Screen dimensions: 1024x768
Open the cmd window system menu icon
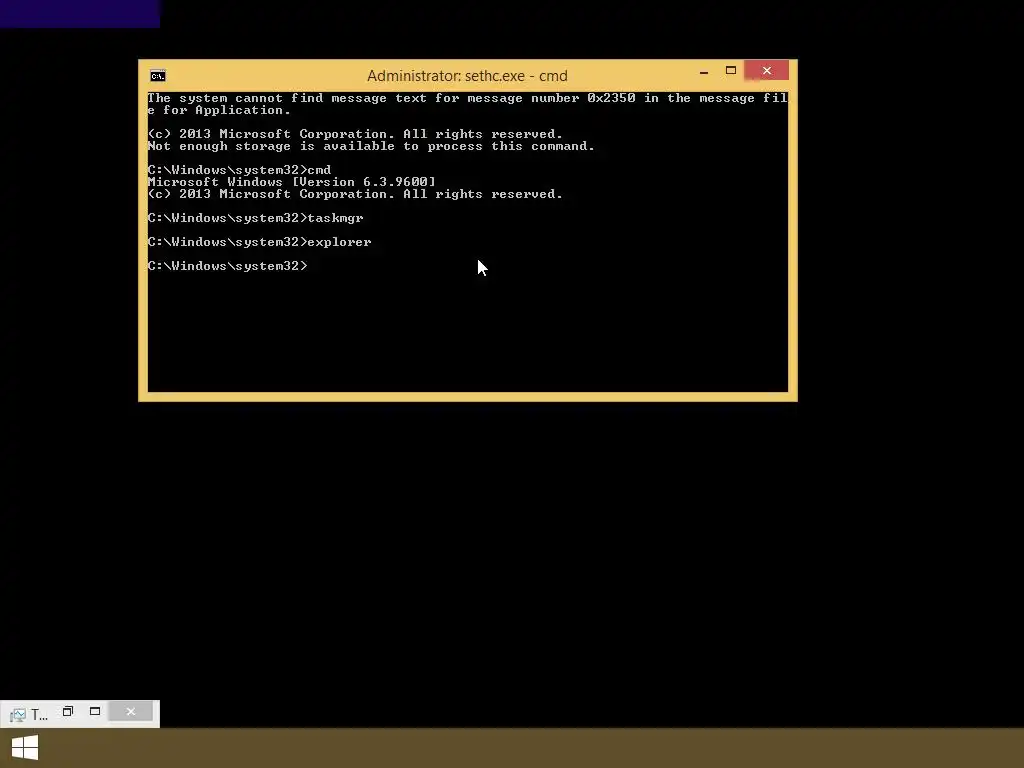157,76
